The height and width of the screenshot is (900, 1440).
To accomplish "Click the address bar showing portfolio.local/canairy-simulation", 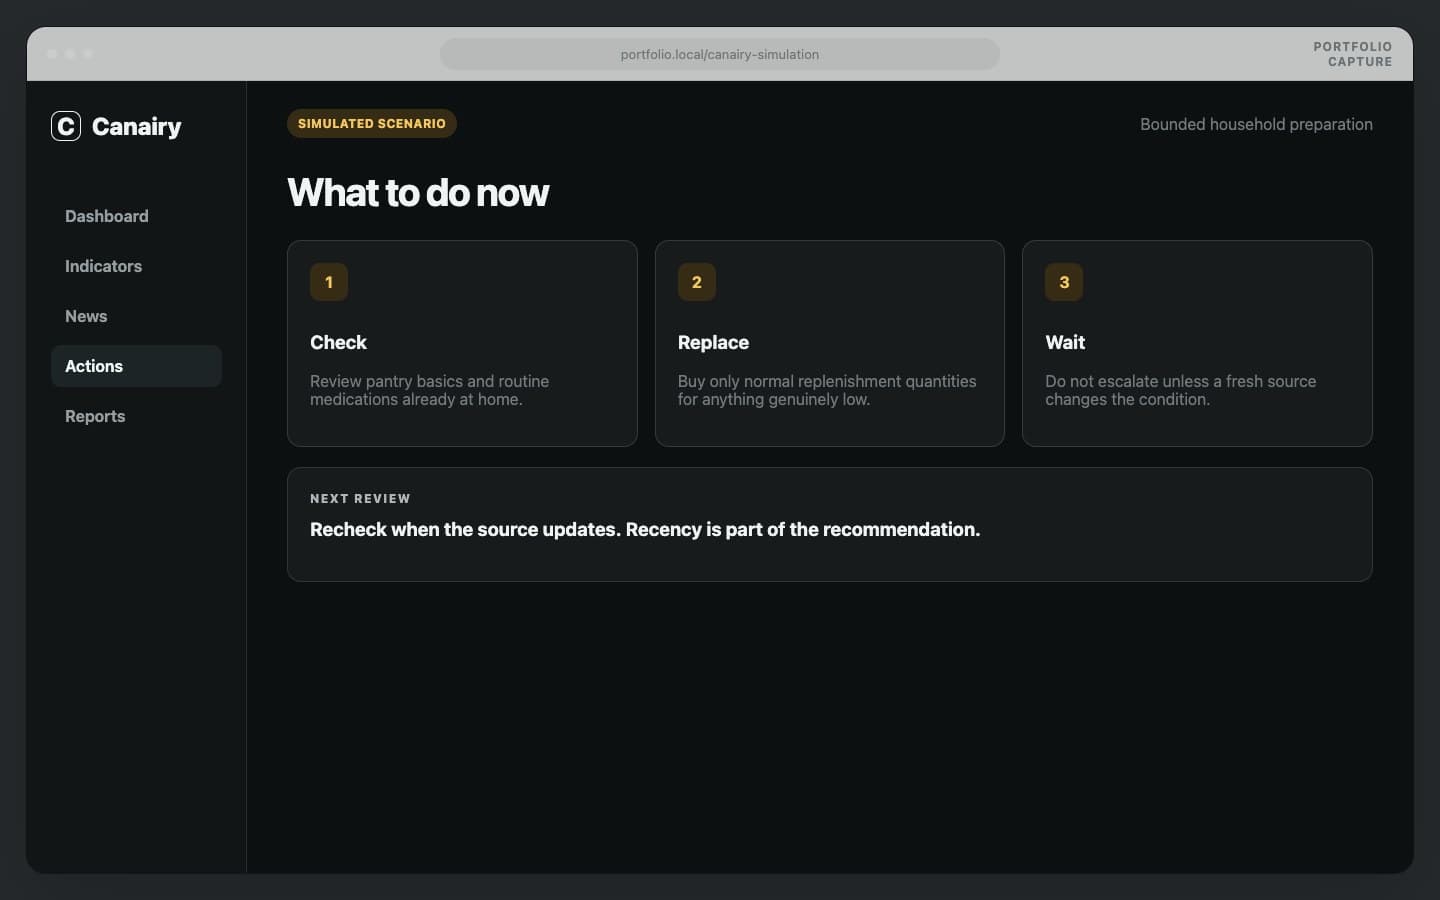I will pyautogui.click(x=720, y=54).
